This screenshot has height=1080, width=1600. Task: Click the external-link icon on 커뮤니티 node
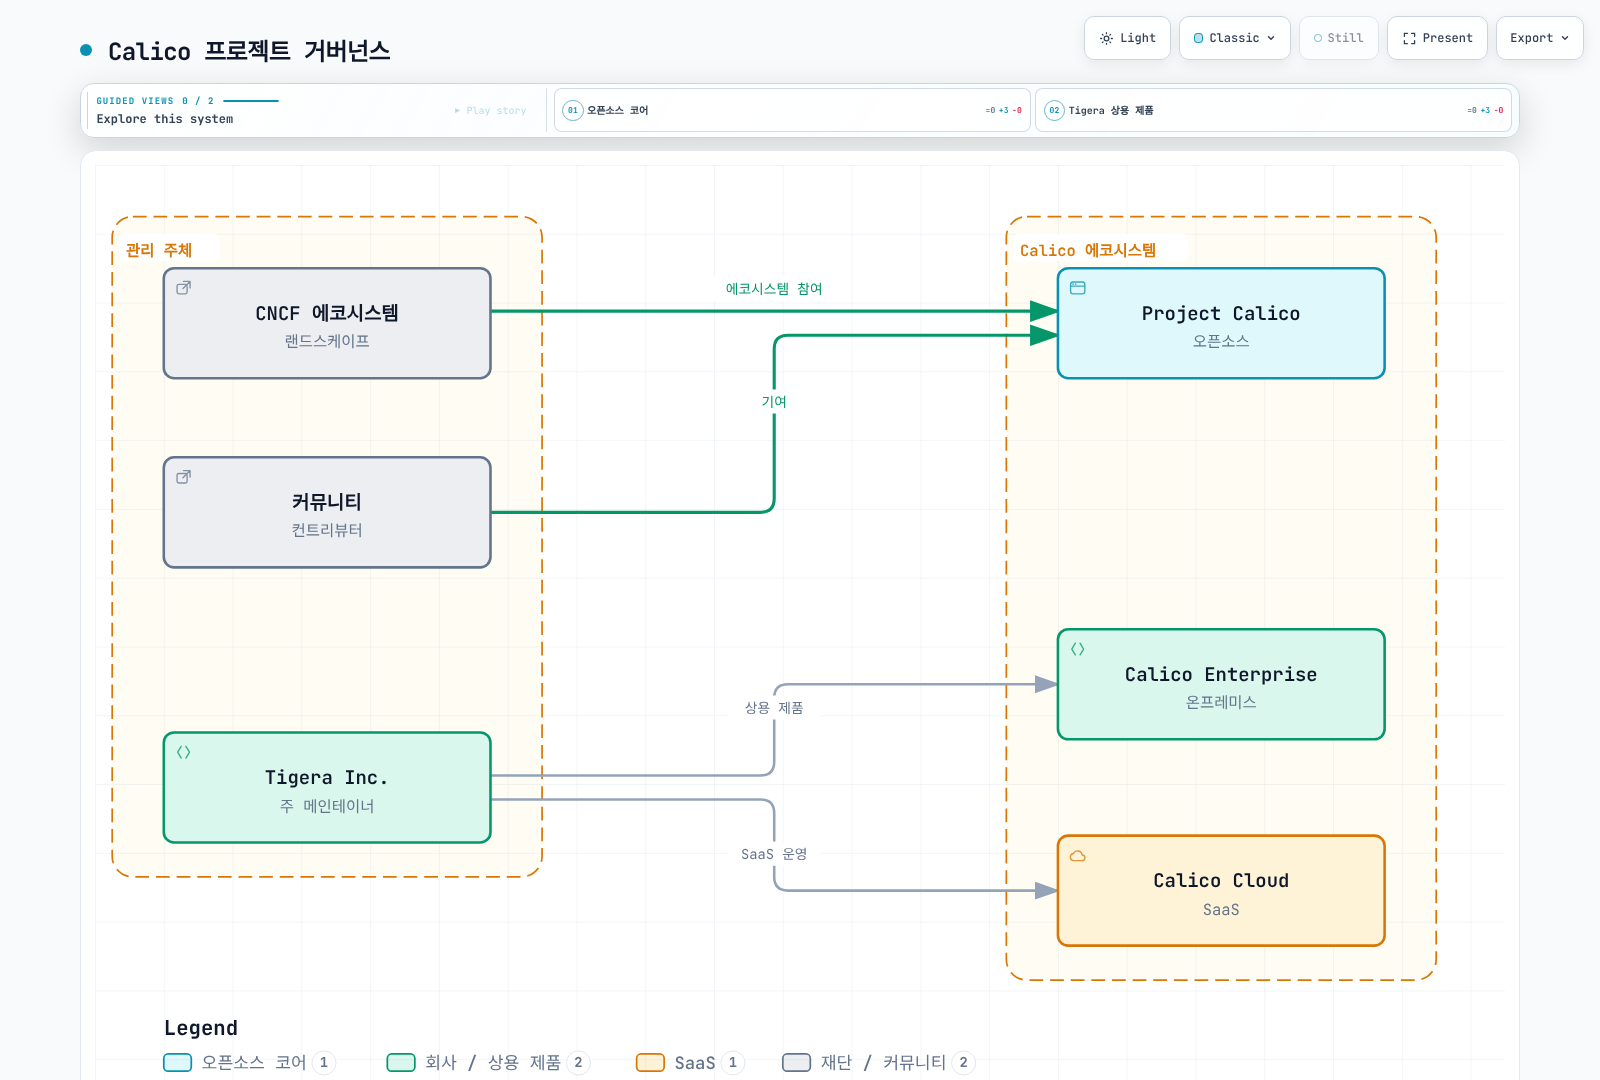(x=184, y=477)
